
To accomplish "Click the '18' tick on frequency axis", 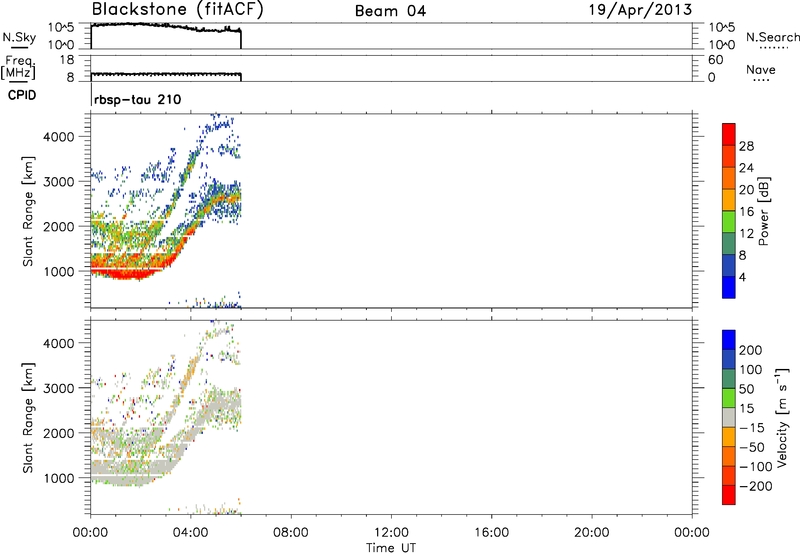I will tap(67, 60).
